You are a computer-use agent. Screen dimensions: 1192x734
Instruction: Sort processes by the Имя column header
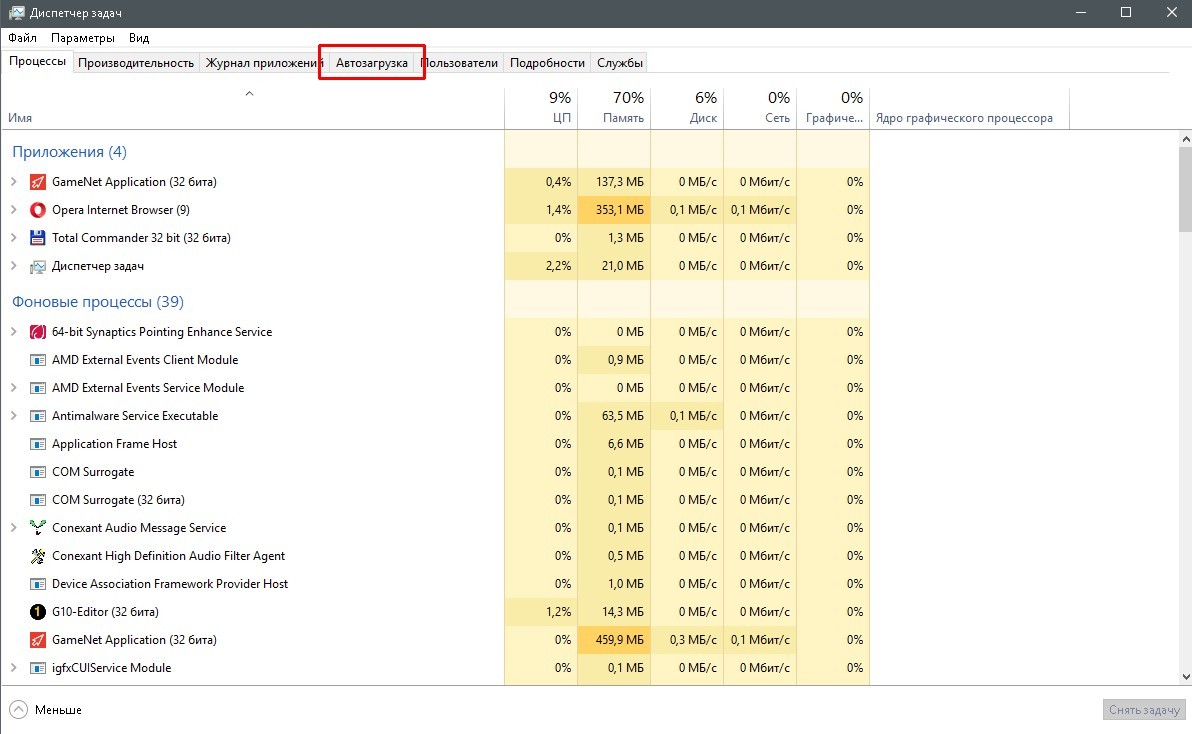click(x=252, y=109)
